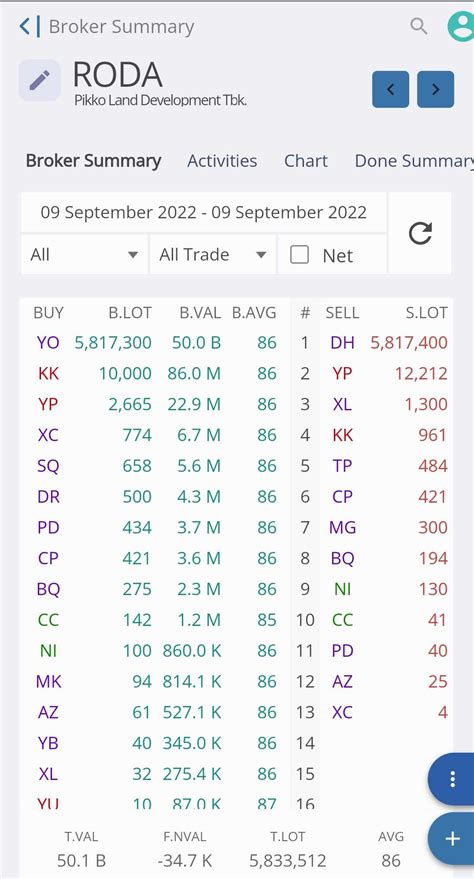Image resolution: width=474 pixels, height=879 pixels.
Task: Select sell broker DH entry
Action: [342, 343]
